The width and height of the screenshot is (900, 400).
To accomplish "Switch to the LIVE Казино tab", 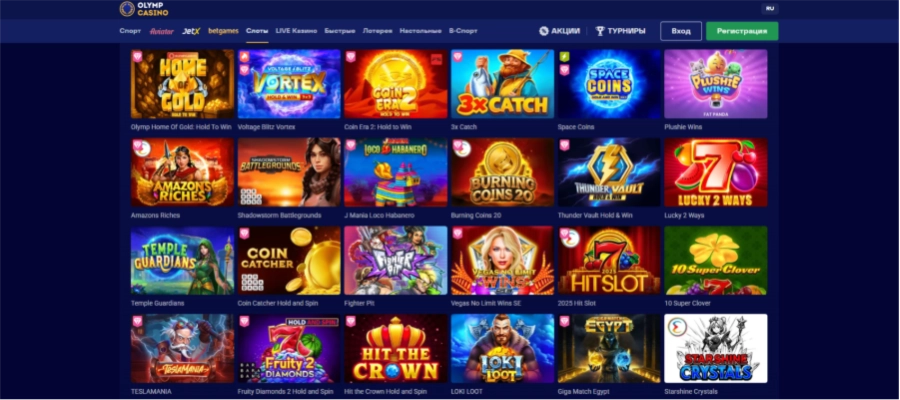I will (x=296, y=31).
